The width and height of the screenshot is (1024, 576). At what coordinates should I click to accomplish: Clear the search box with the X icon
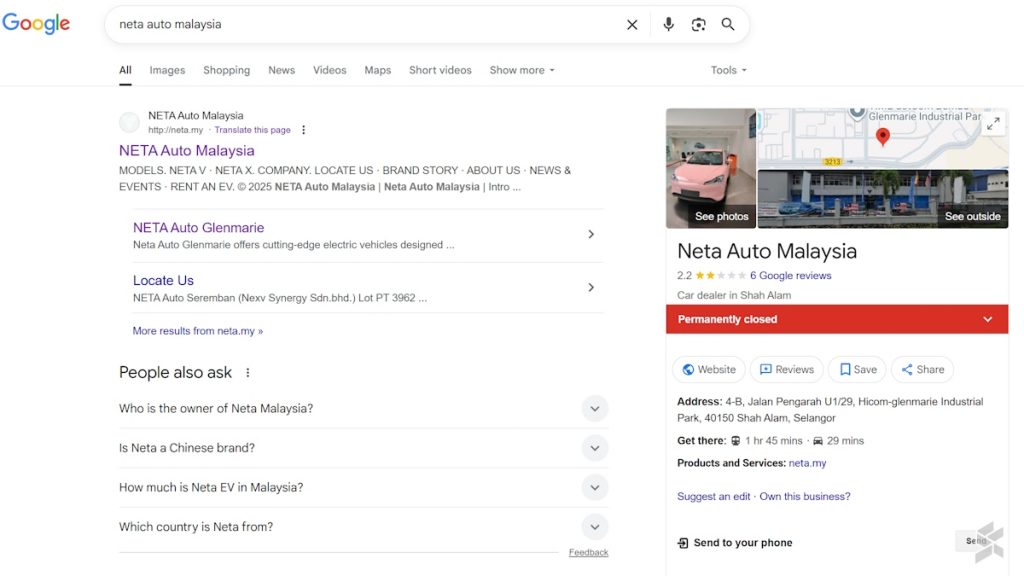point(632,25)
